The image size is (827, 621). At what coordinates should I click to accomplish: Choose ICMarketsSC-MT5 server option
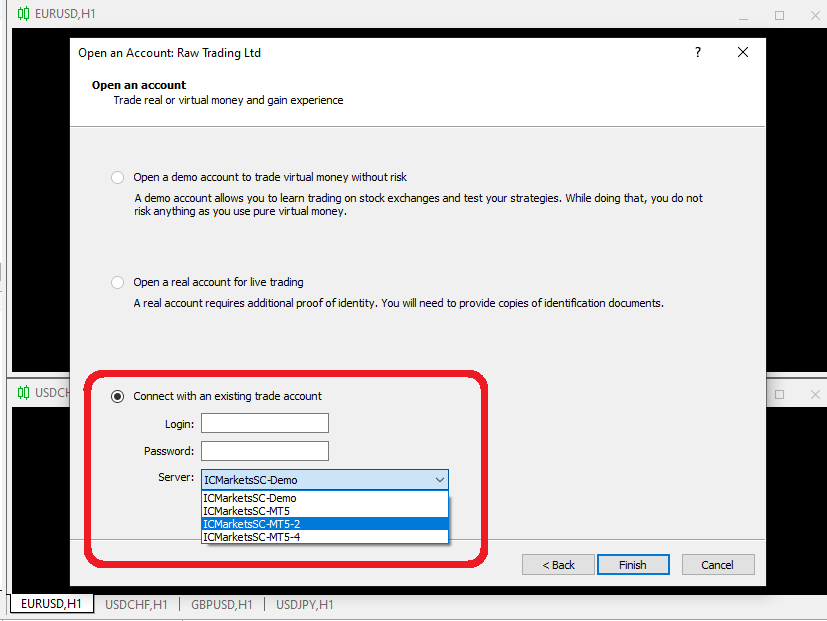250,509
